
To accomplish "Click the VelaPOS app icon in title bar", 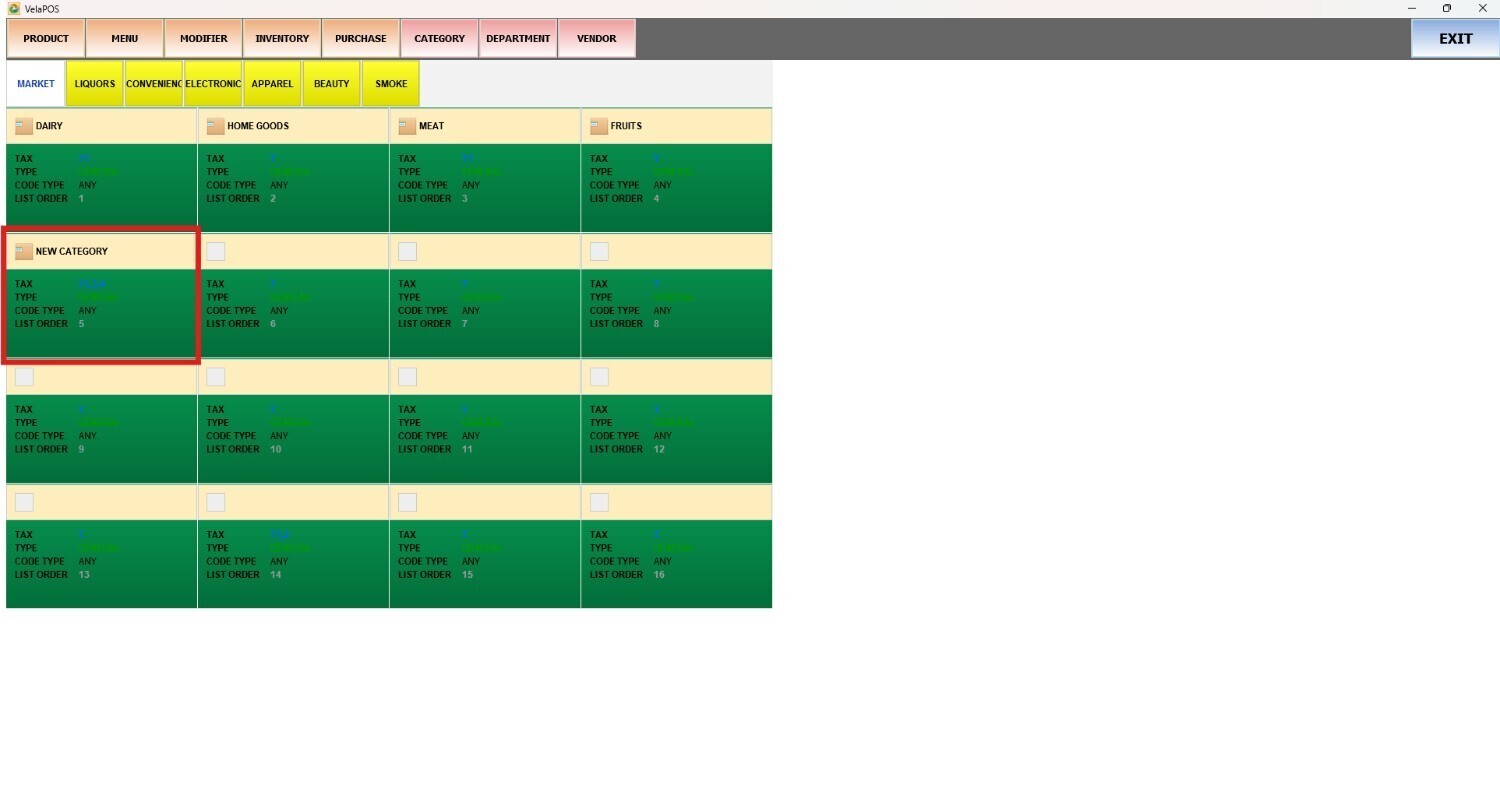I will [14, 8].
